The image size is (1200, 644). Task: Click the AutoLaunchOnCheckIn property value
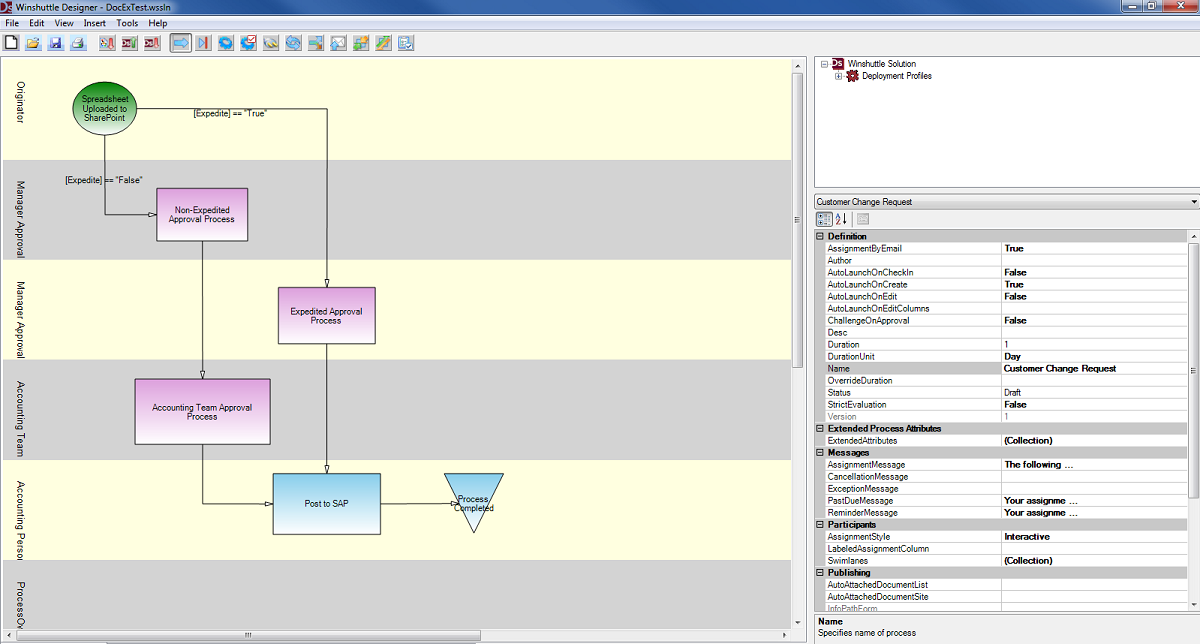click(x=1095, y=272)
